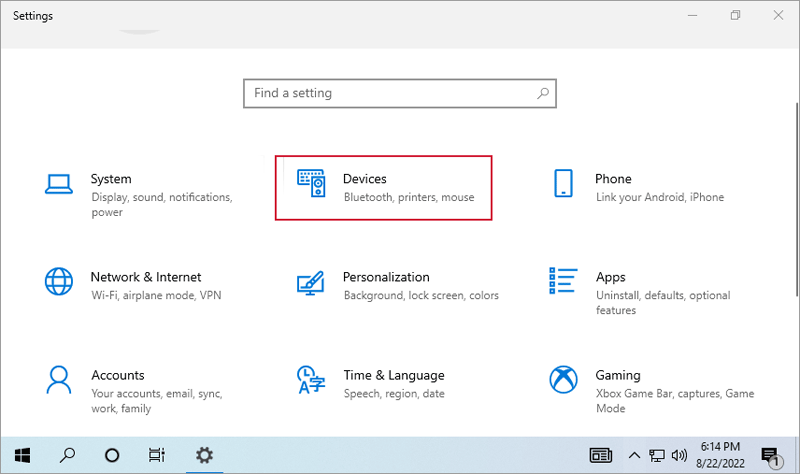Click the taskbar Search magnifier icon
The width and height of the screenshot is (800, 474).
[67, 455]
